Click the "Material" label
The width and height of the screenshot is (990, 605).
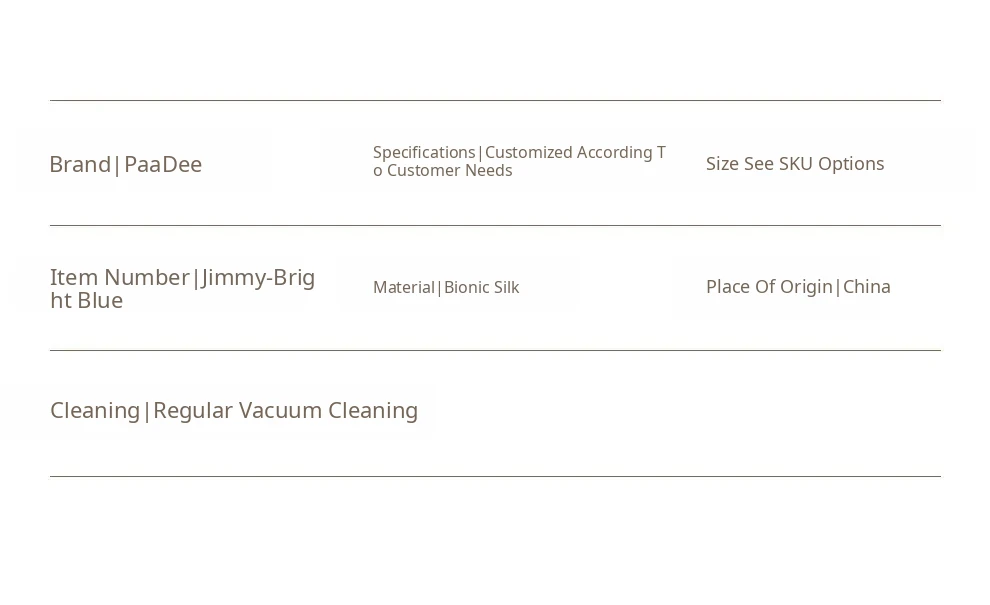tap(403, 288)
